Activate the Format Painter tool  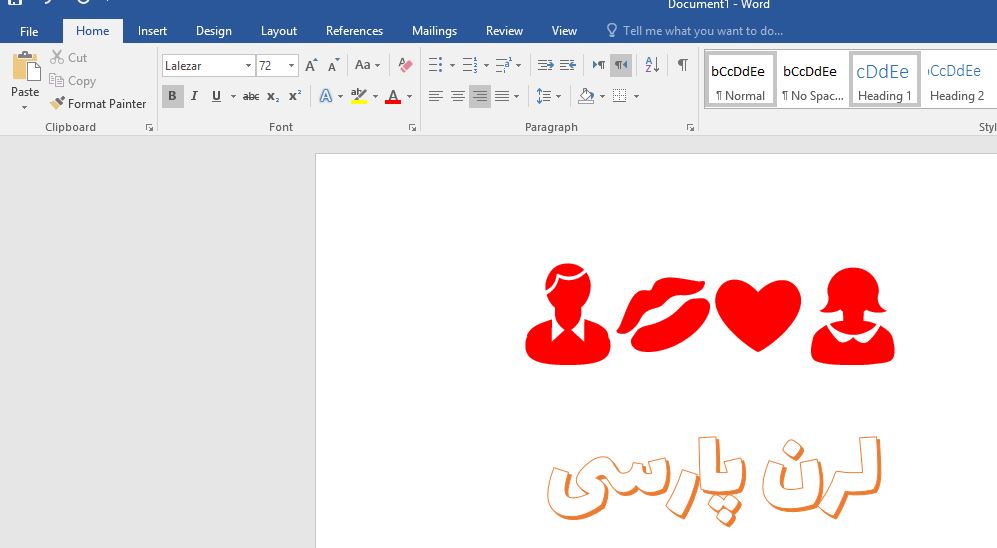(98, 104)
